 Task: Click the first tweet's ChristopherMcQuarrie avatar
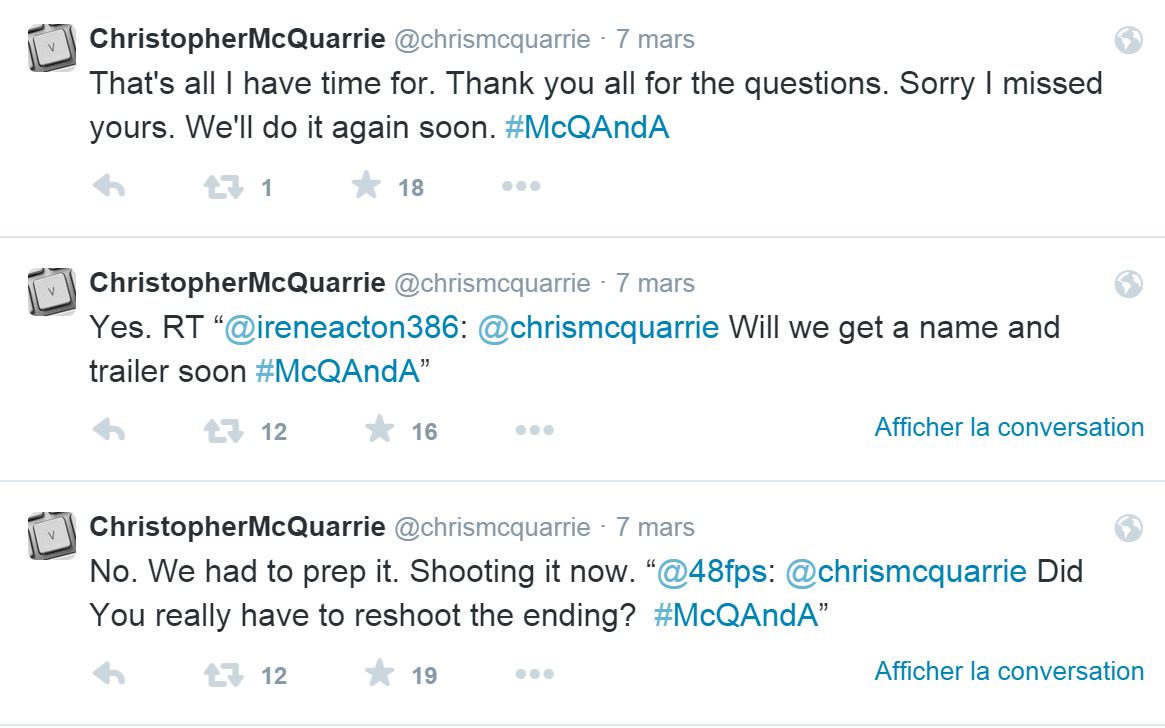click(51, 47)
